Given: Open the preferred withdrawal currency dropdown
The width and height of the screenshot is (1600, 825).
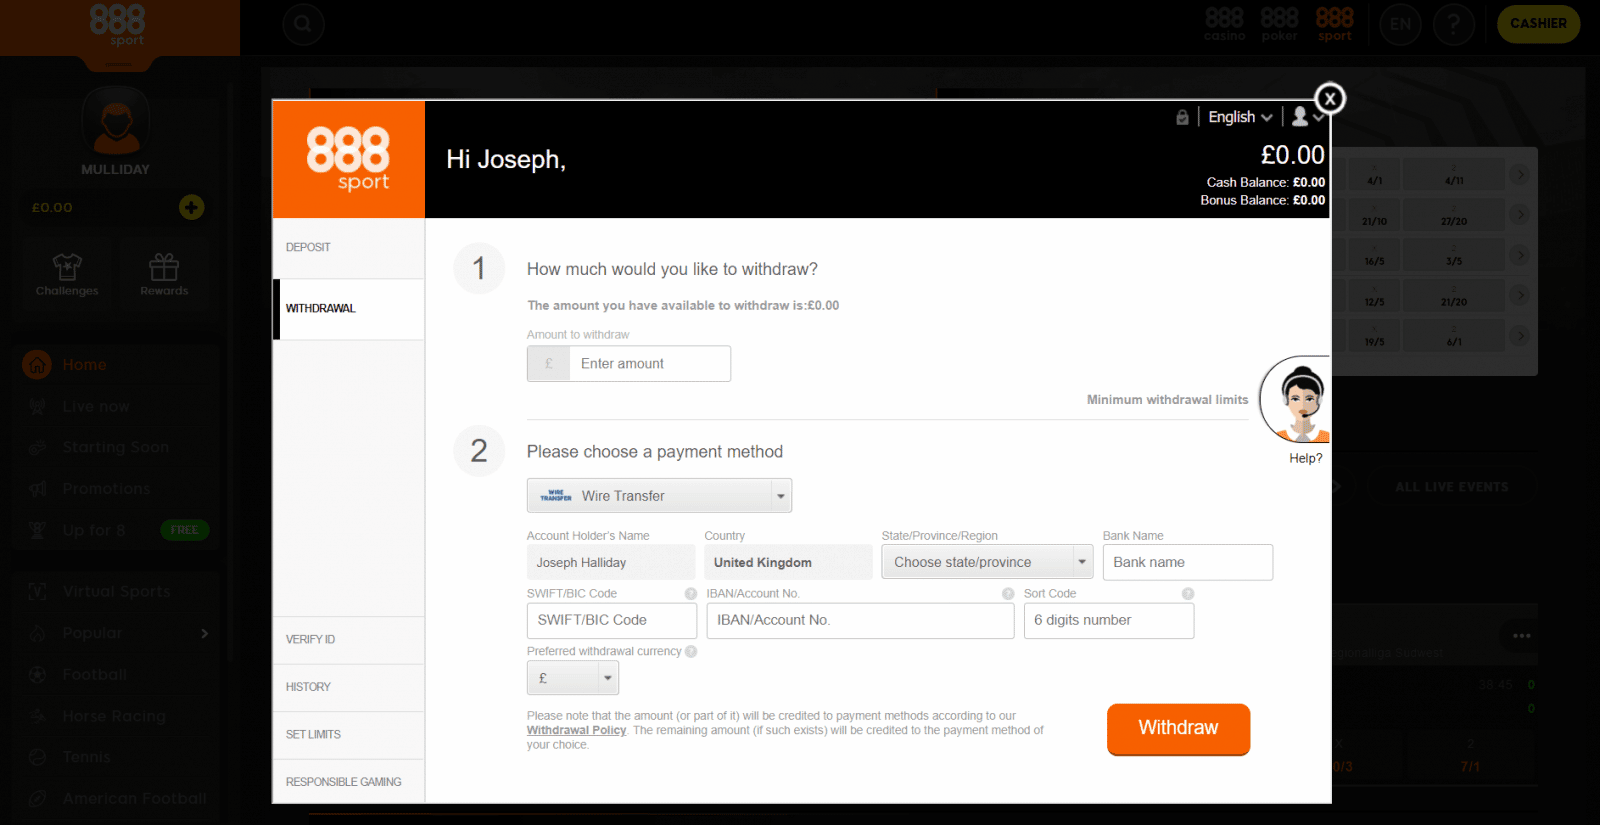Looking at the screenshot, I should tap(573, 678).
